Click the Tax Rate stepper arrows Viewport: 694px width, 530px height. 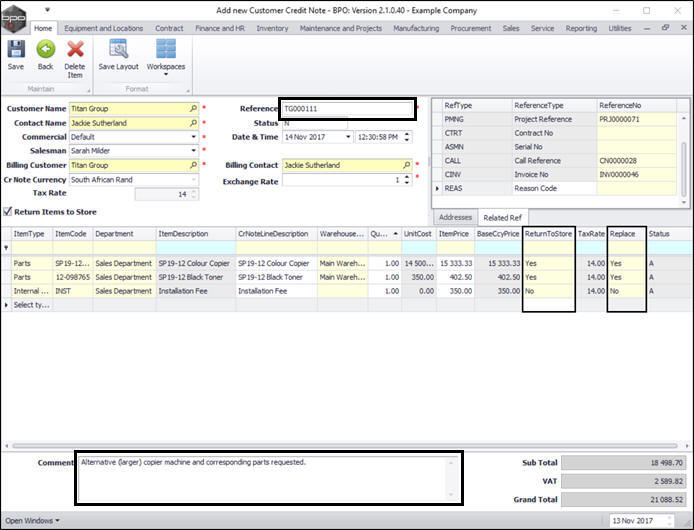pyautogui.click(x=194, y=194)
